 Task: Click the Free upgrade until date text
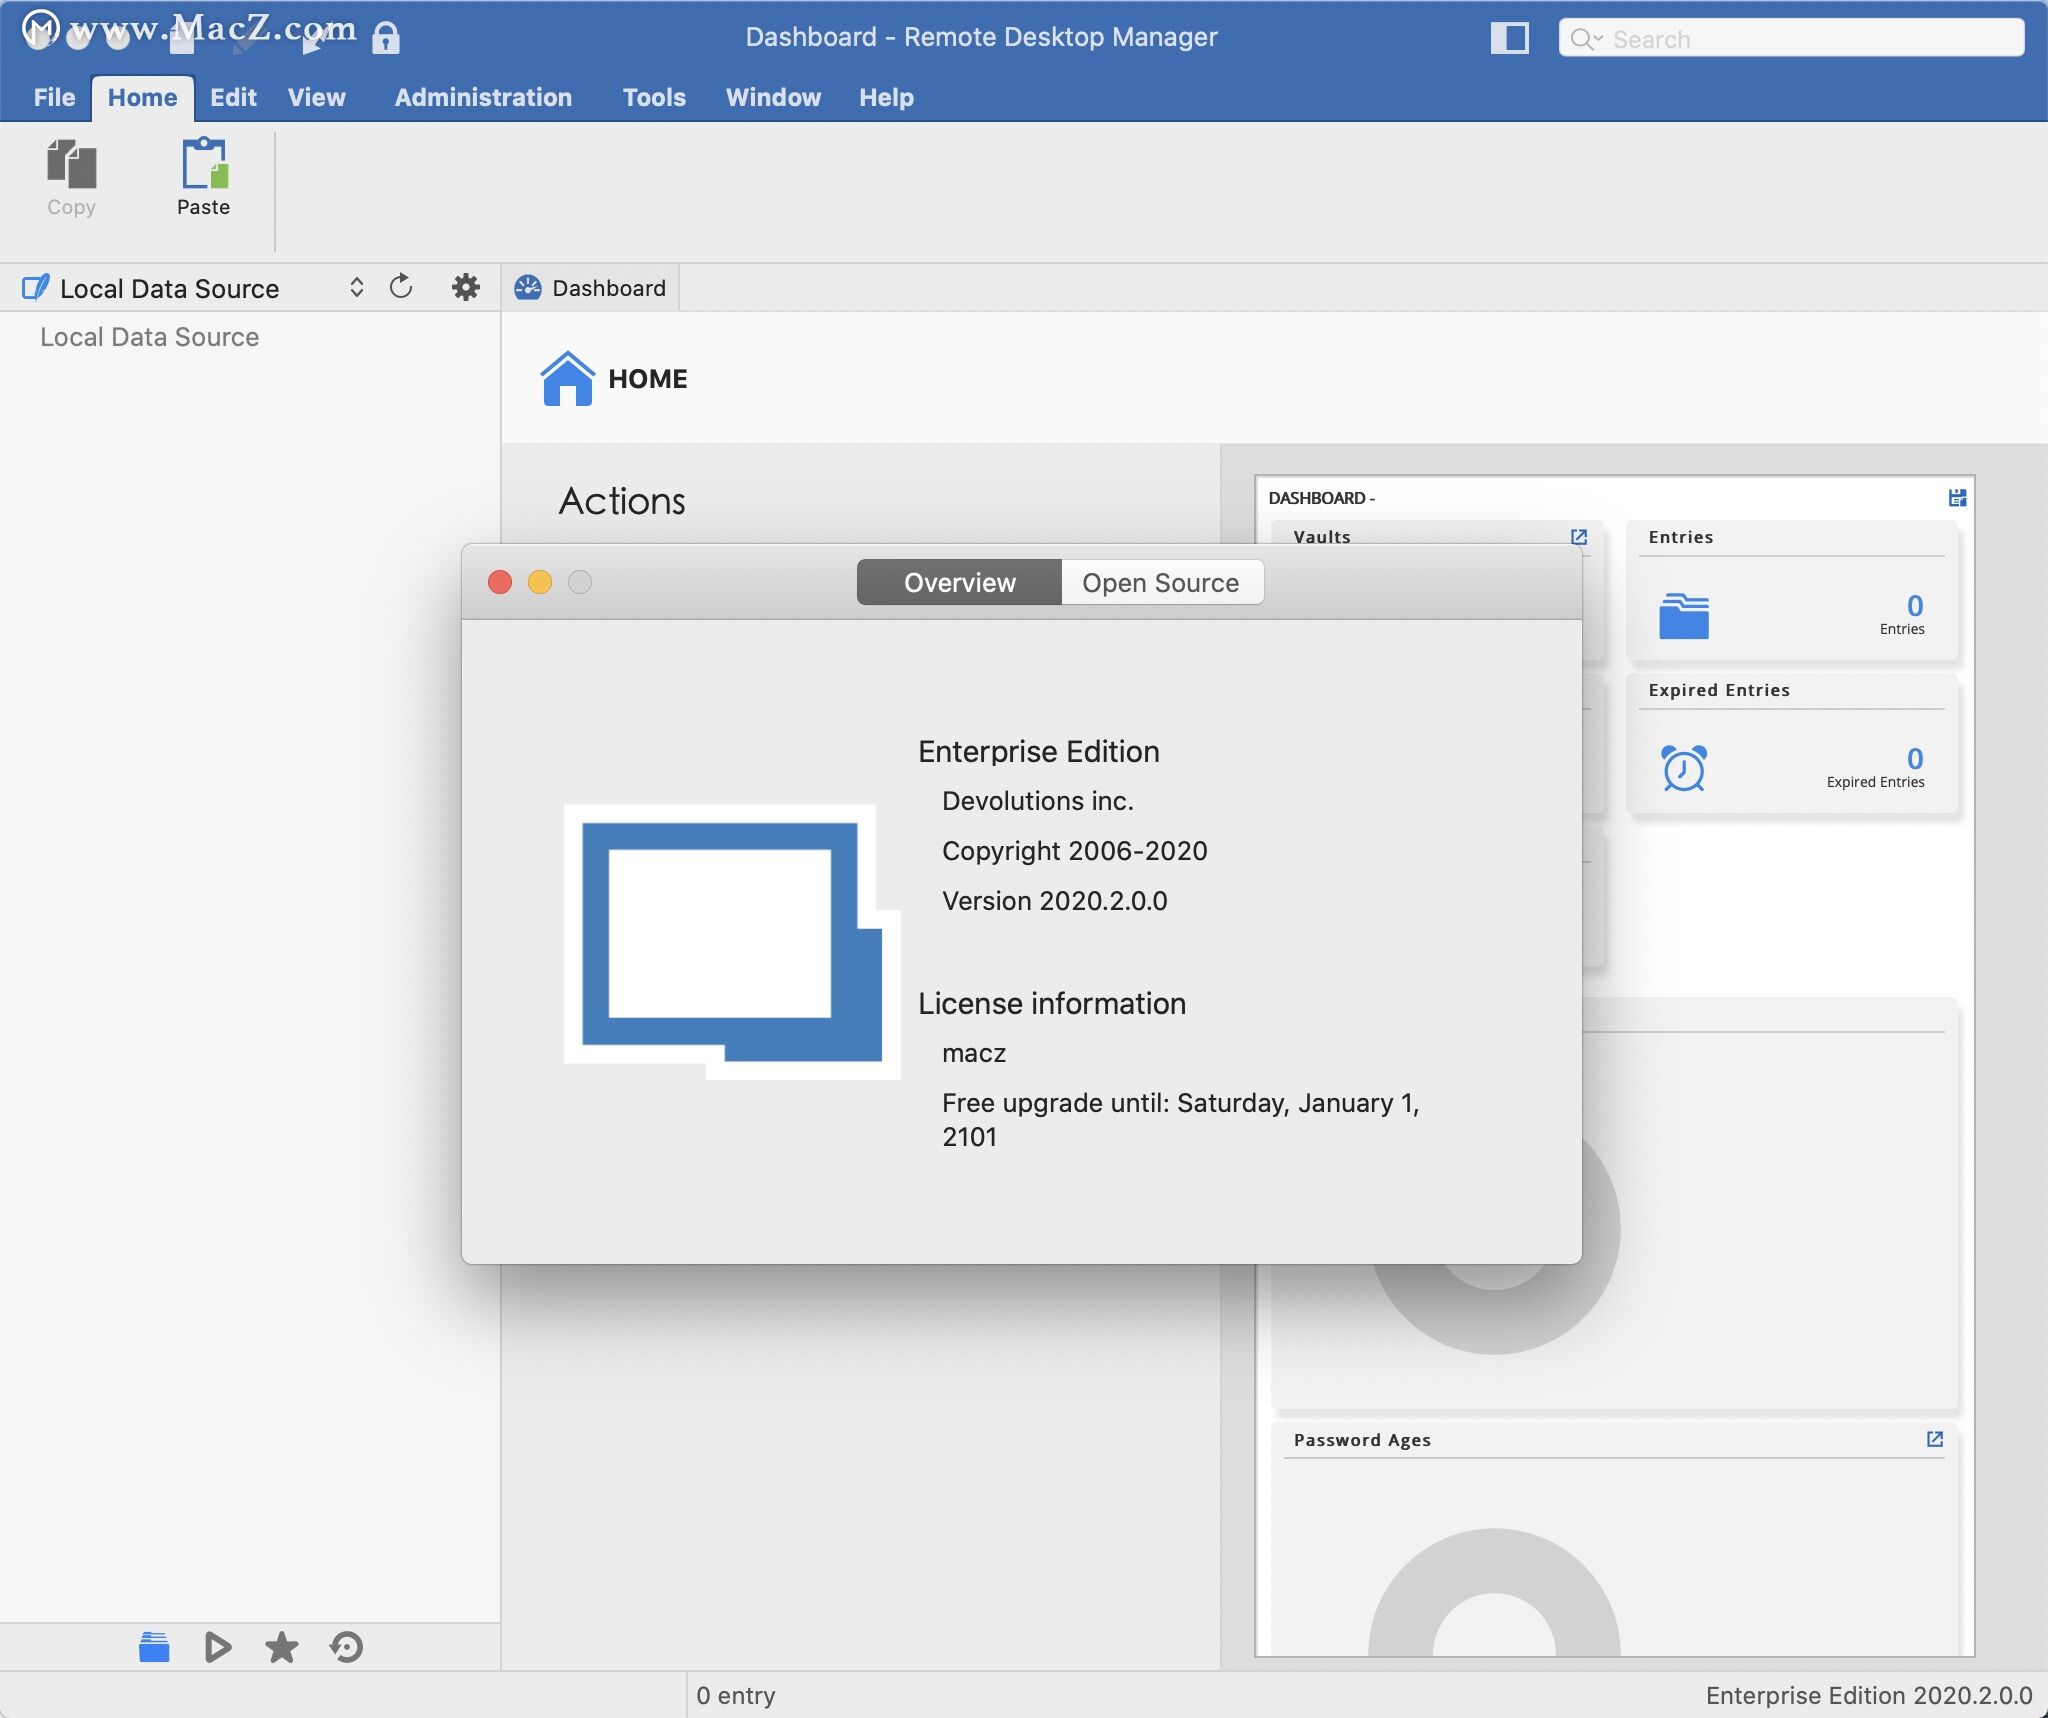point(1181,1119)
